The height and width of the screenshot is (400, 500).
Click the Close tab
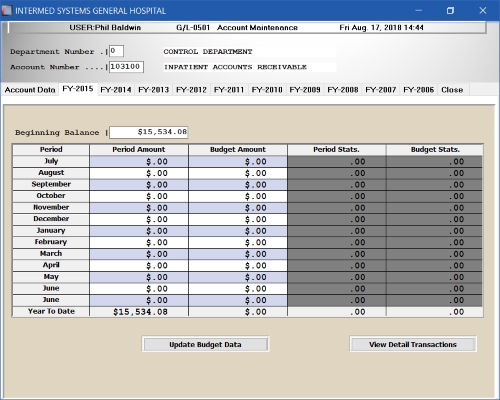coord(452,90)
